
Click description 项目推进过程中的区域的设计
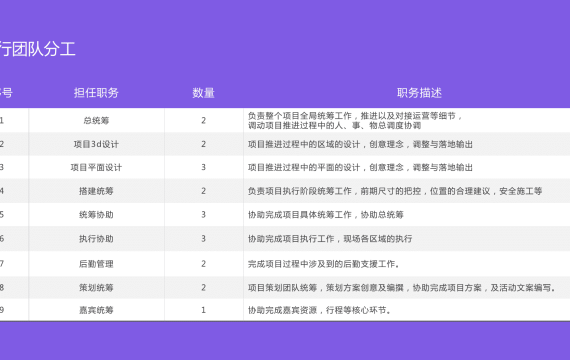[360, 144]
